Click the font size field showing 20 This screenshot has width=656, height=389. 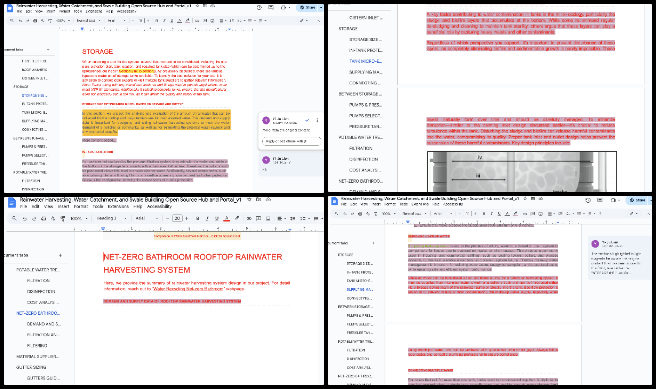pos(177,218)
